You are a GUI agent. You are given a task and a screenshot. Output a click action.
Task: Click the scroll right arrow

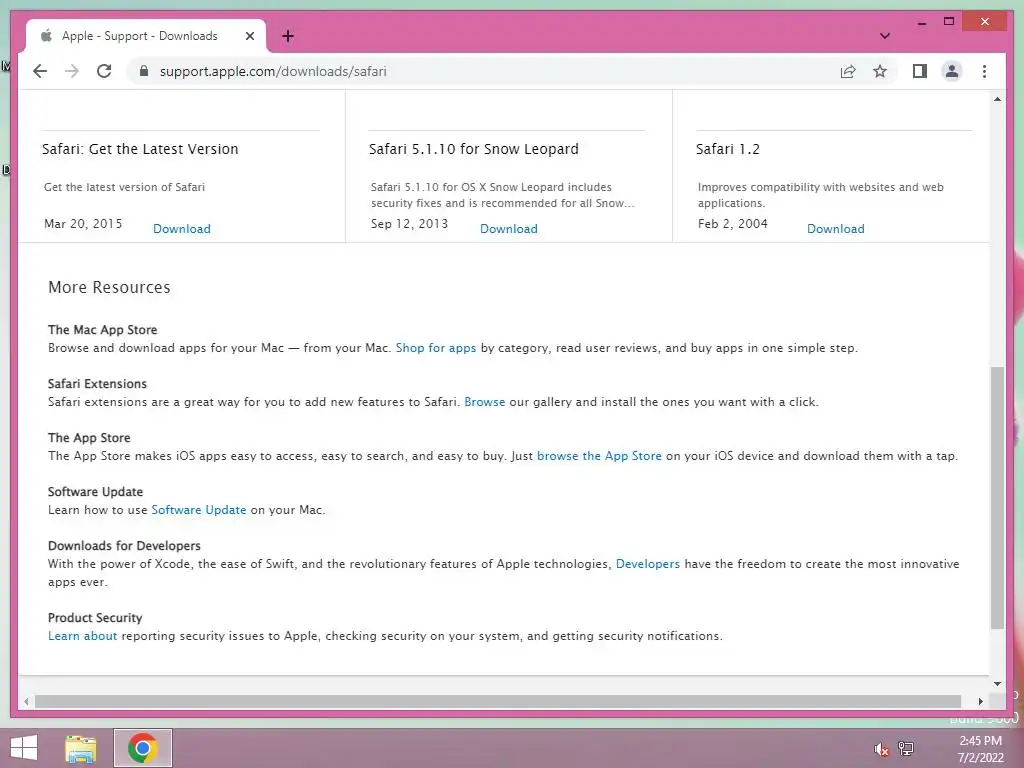click(980, 701)
